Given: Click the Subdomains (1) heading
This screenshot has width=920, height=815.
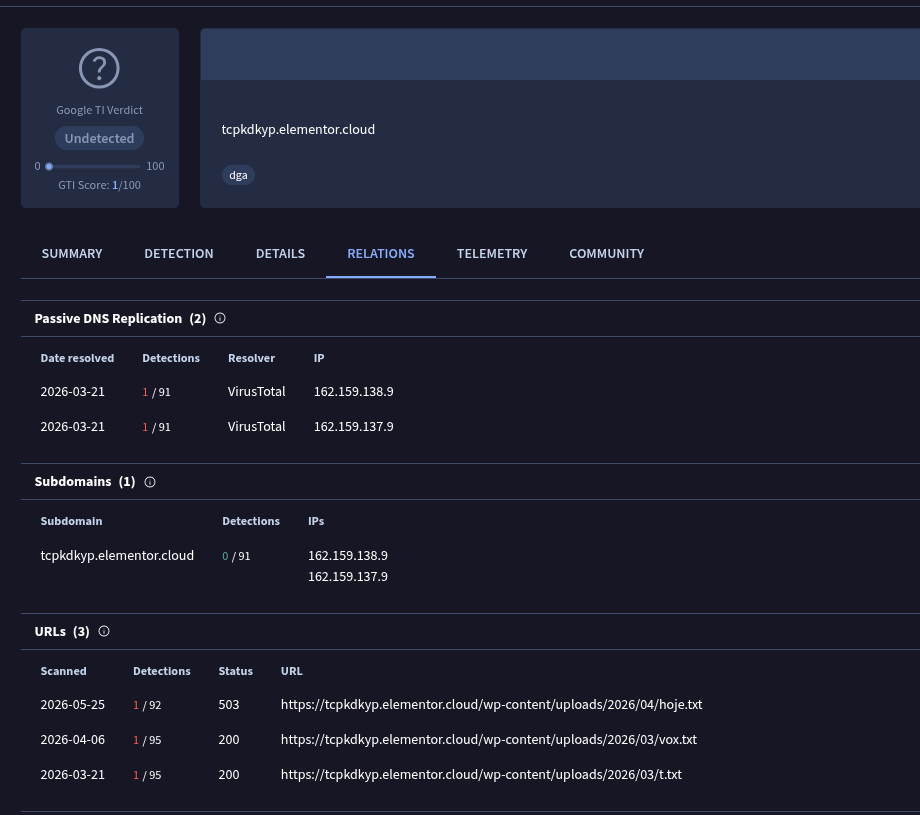Looking at the screenshot, I should point(85,482).
